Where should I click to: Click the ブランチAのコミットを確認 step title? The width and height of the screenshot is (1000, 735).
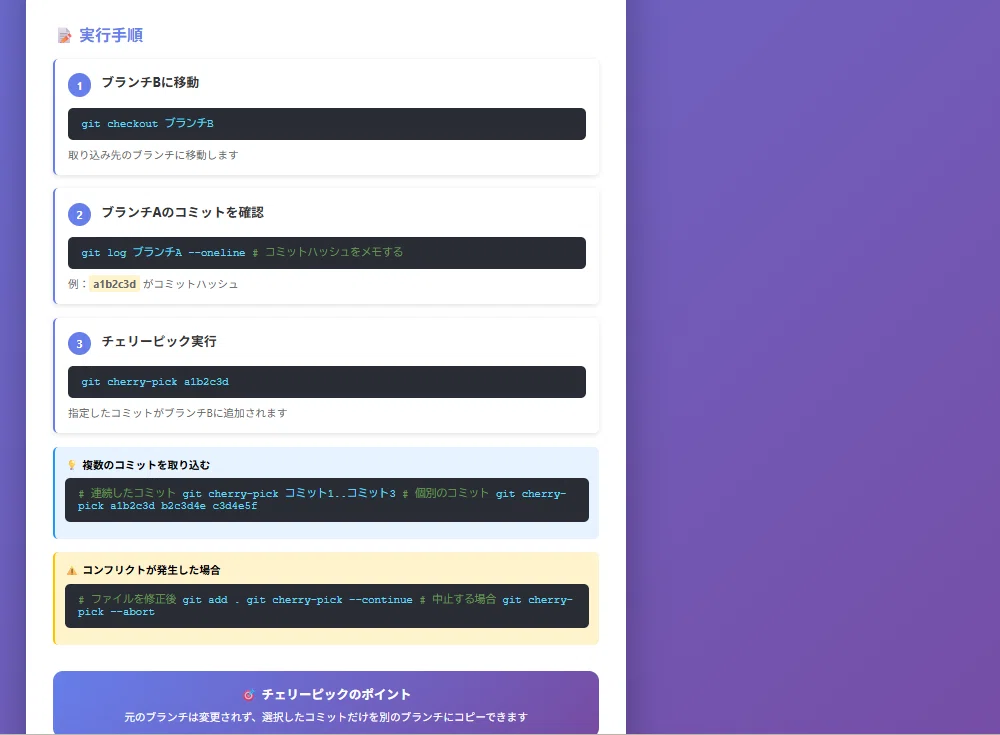[183, 212]
